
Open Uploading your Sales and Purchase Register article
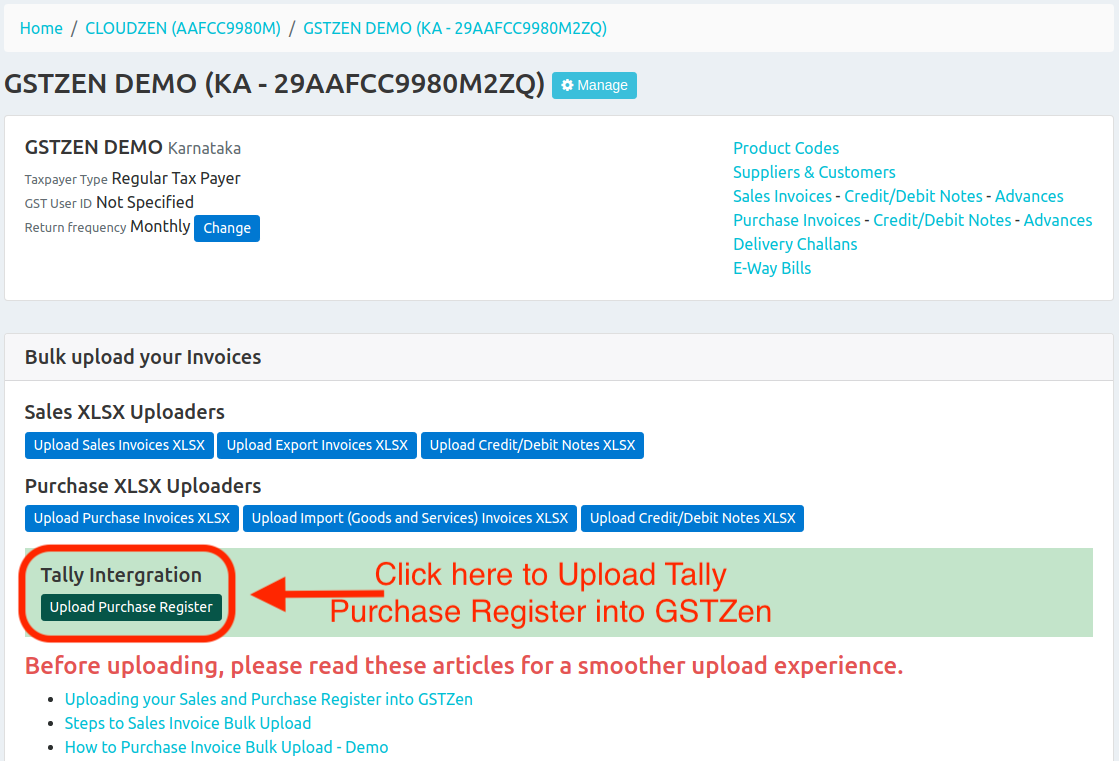coord(268,699)
